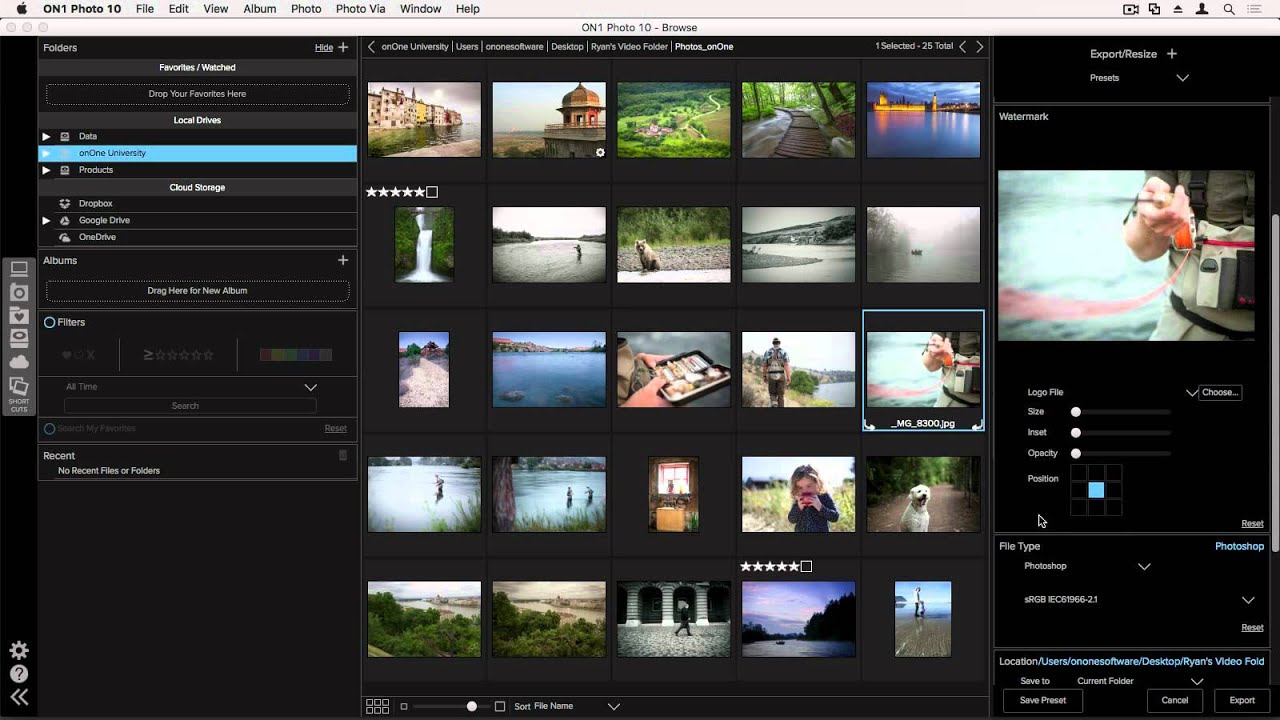Screen dimensions: 1280x720
Task: Click the OneDrive icon in Cloud Storage
Action: [x=65, y=237]
